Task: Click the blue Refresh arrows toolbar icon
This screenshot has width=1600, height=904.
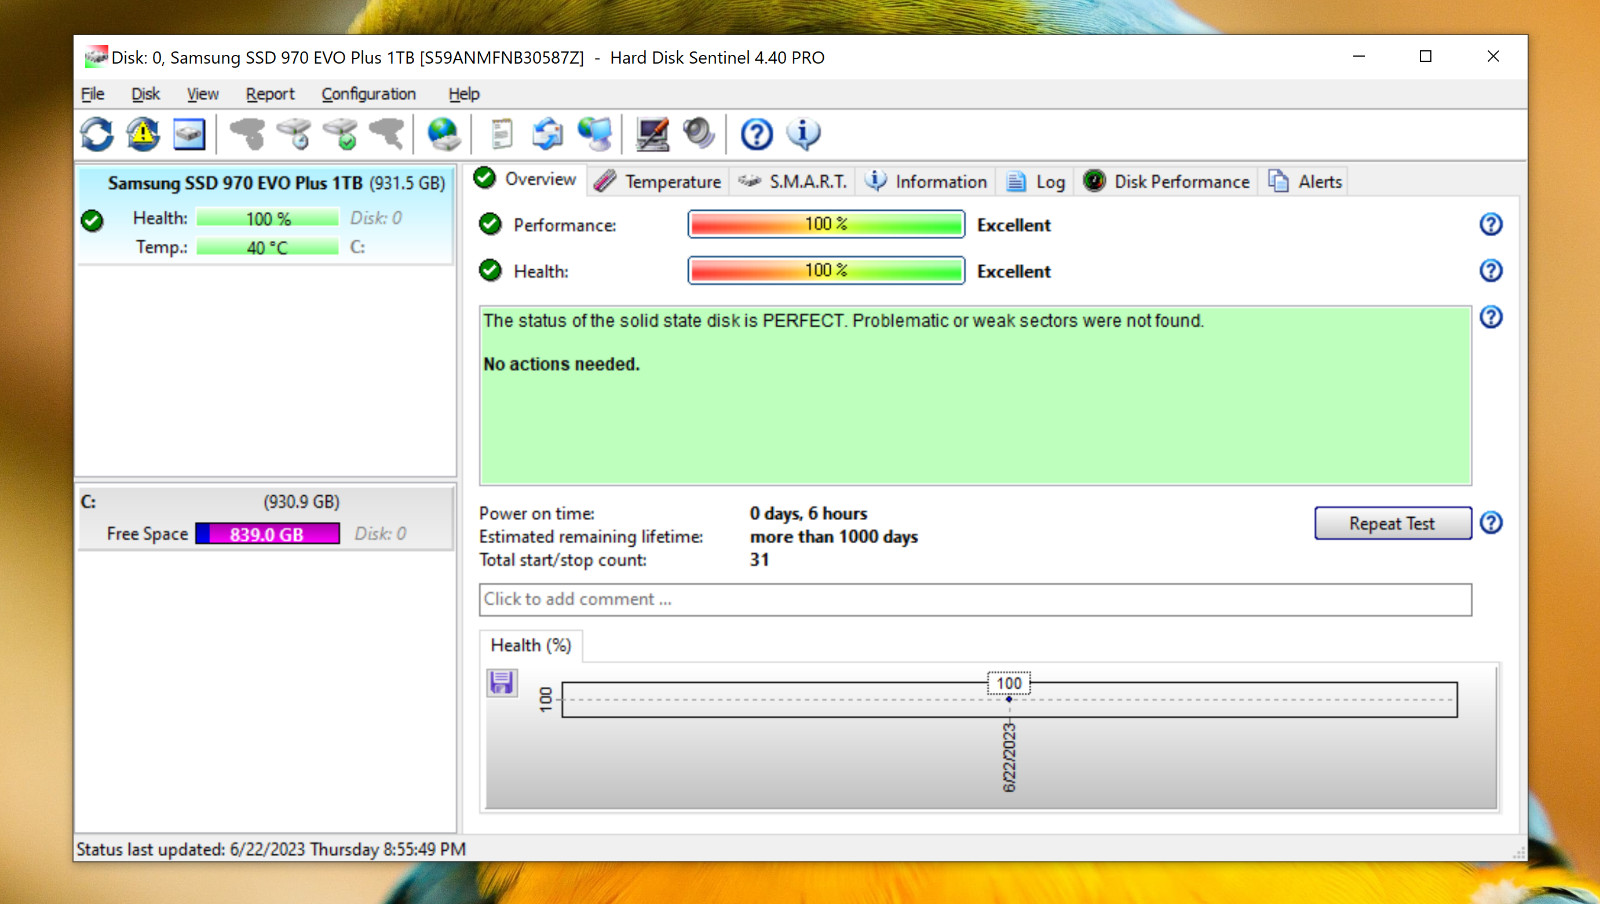Action: (x=97, y=133)
